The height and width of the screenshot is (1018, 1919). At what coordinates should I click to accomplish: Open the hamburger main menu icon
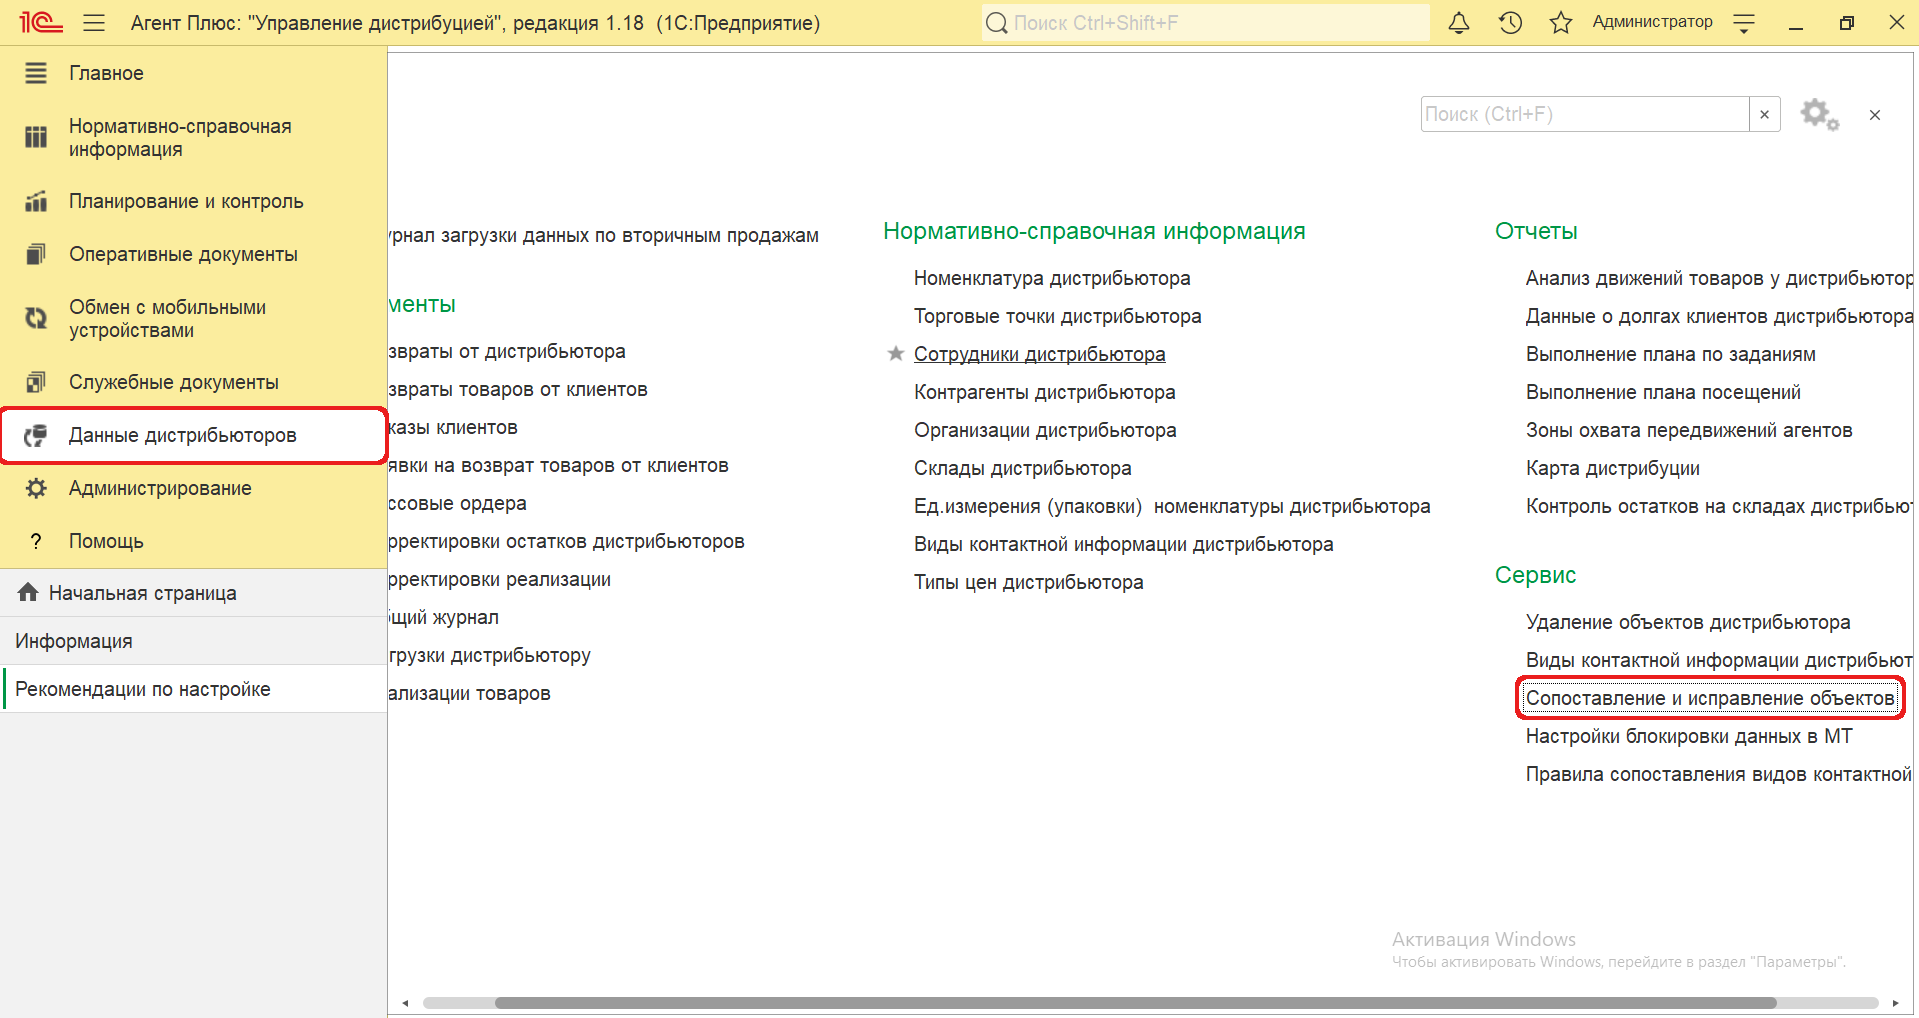(x=94, y=23)
